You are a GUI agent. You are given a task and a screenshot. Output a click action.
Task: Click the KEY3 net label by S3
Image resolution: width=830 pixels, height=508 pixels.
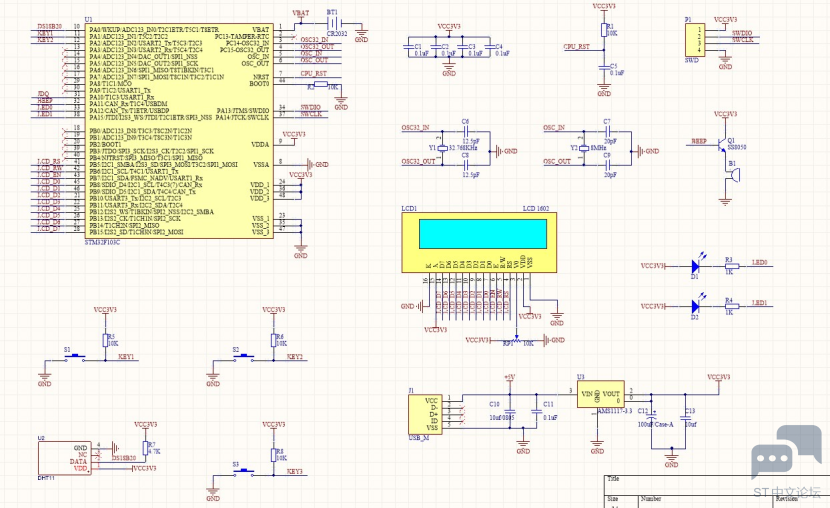pyautogui.click(x=295, y=471)
